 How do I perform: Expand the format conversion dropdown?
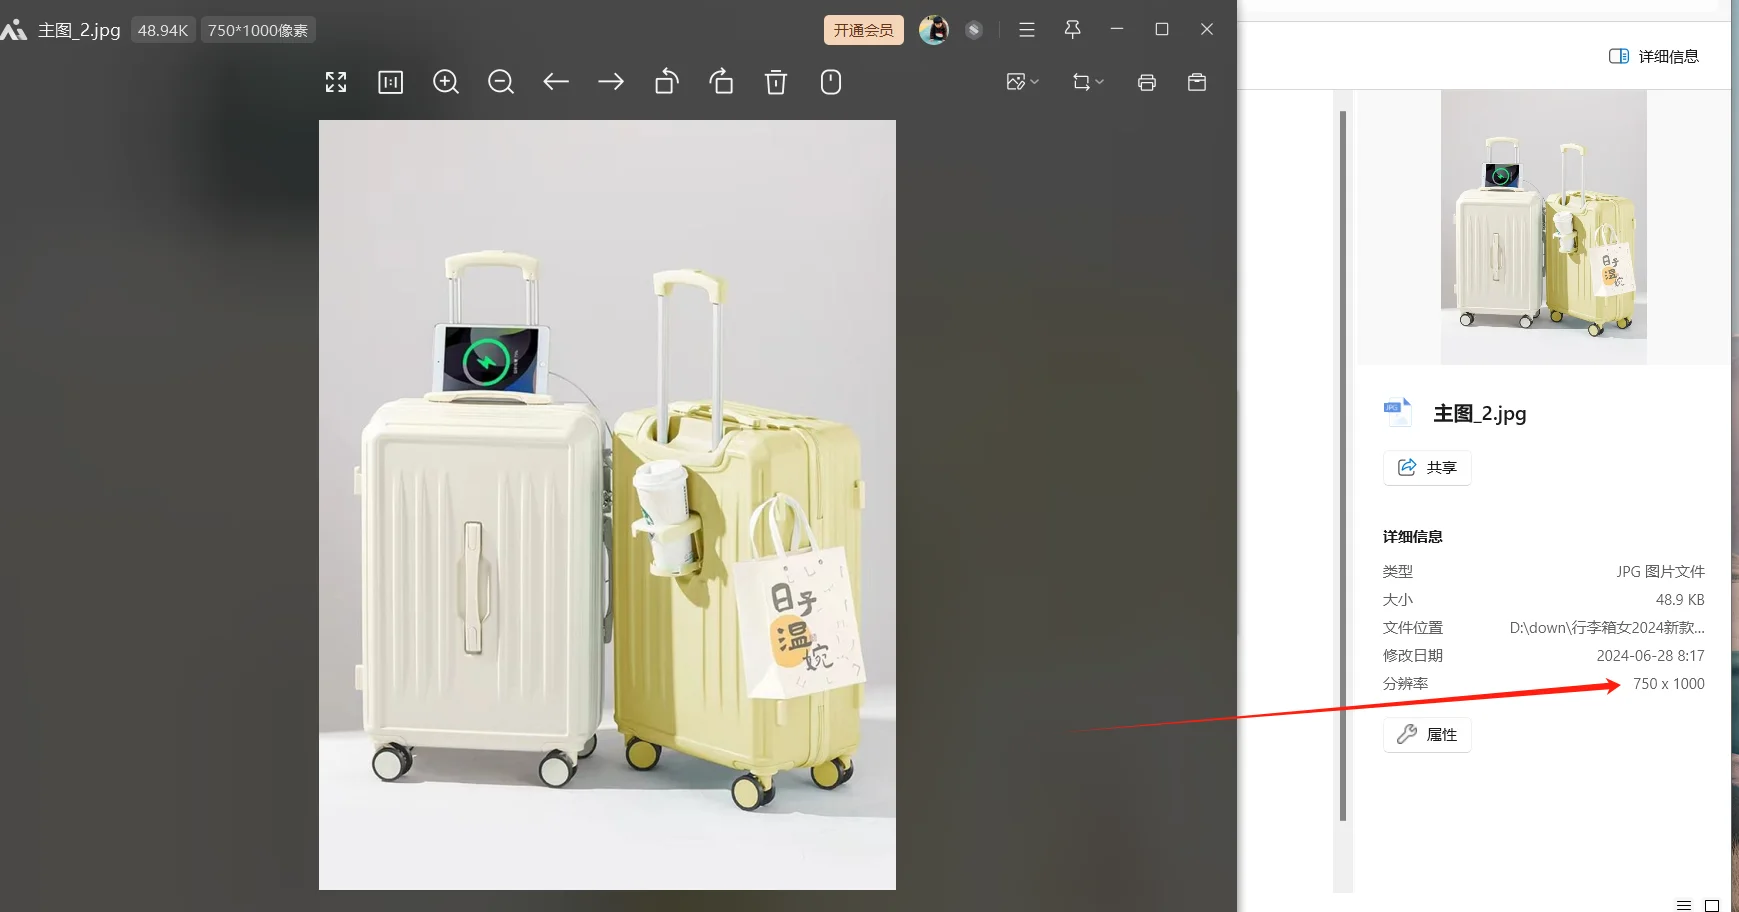coord(1086,81)
